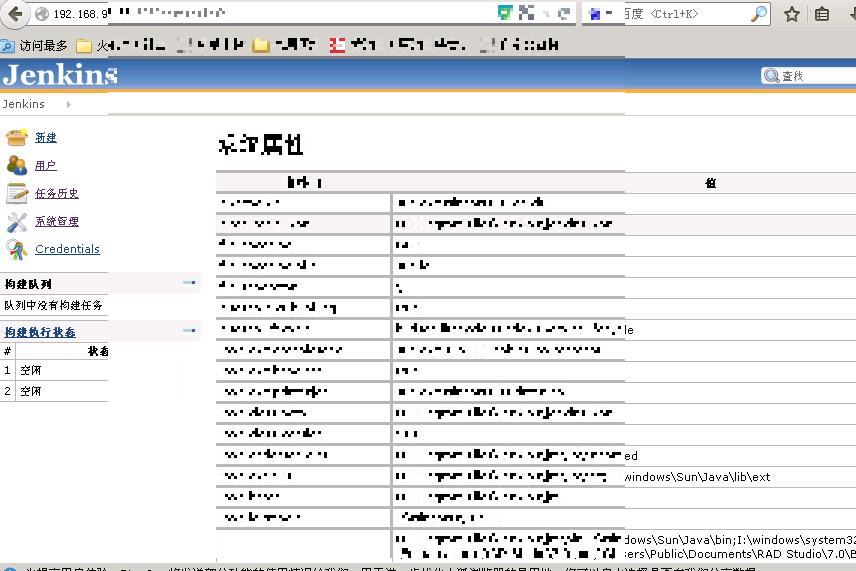Click the windows\Sun\Java\lib\ext value
The width and height of the screenshot is (856, 571).
tap(697, 477)
